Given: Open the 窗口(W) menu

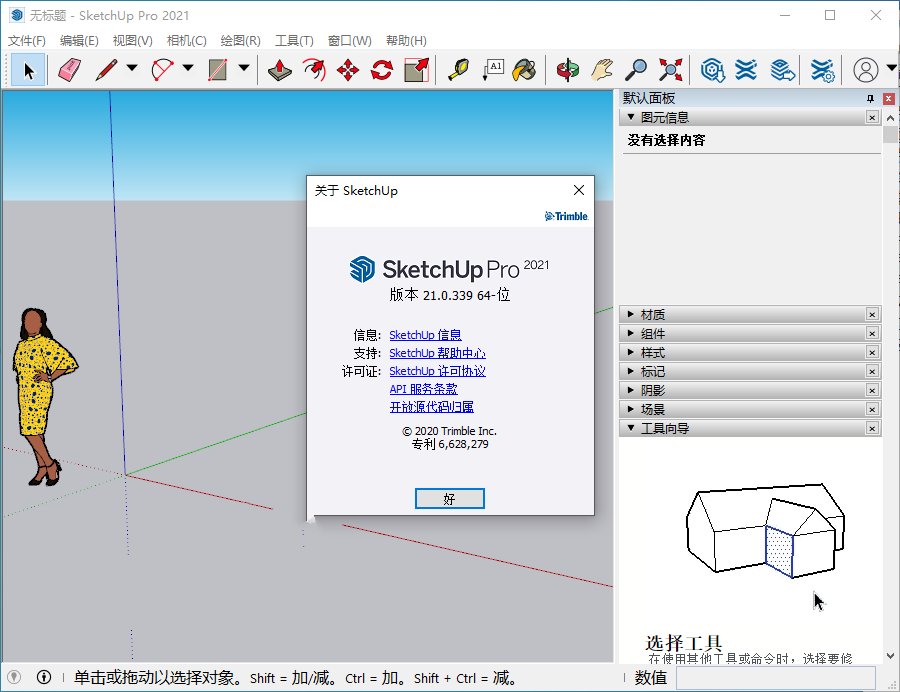Looking at the screenshot, I should click(x=350, y=41).
